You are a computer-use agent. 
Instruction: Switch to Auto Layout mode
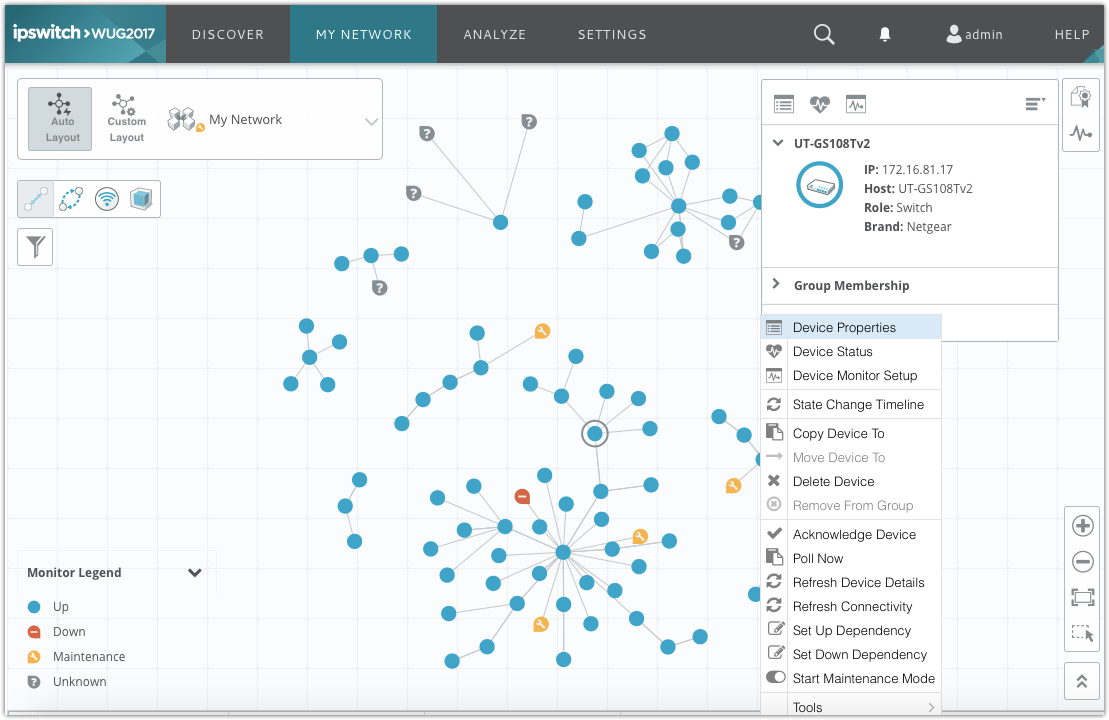pyautogui.click(x=62, y=119)
